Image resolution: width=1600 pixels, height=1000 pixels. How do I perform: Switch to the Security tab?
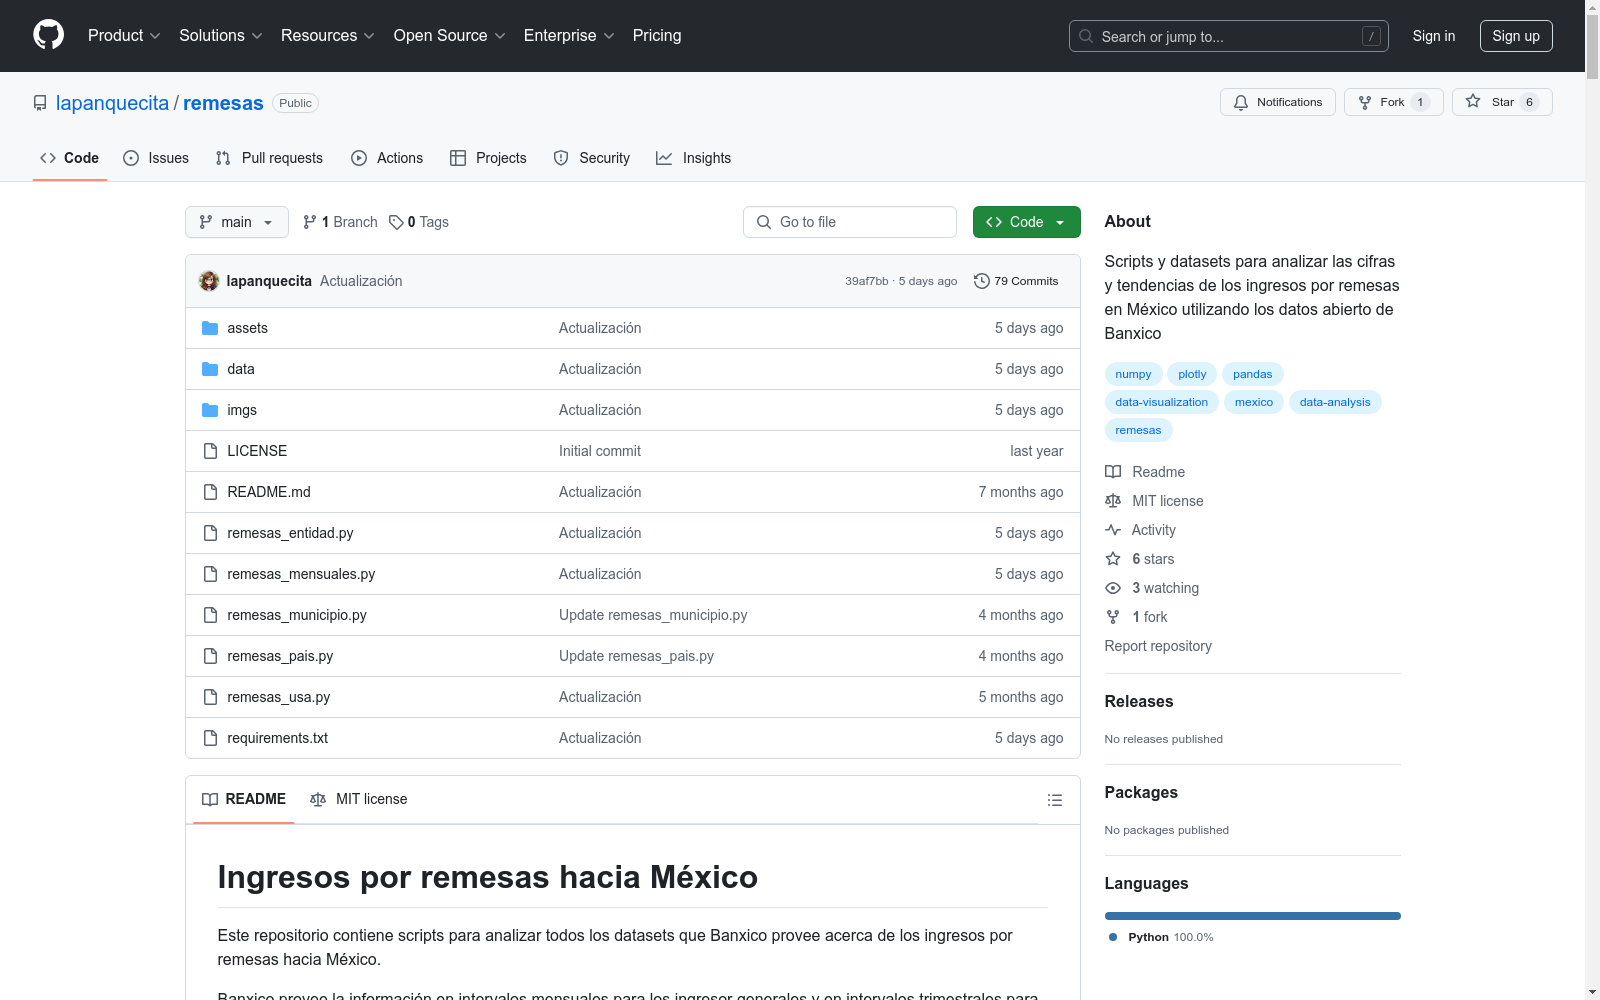[x=592, y=158]
